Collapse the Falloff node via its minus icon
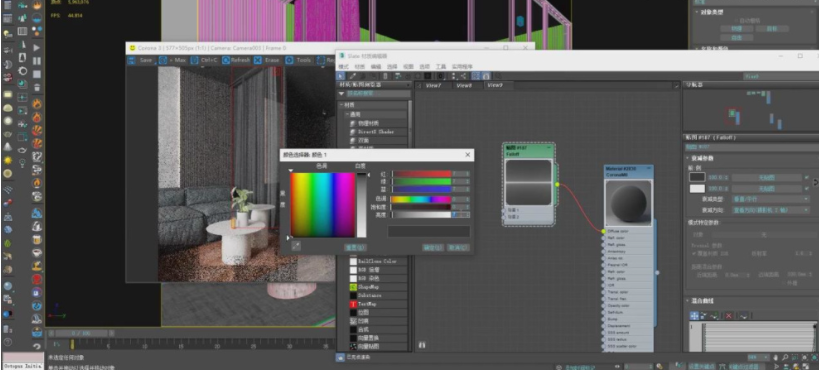Image resolution: width=819 pixels, height=370 pixels. tap(549, 148)
